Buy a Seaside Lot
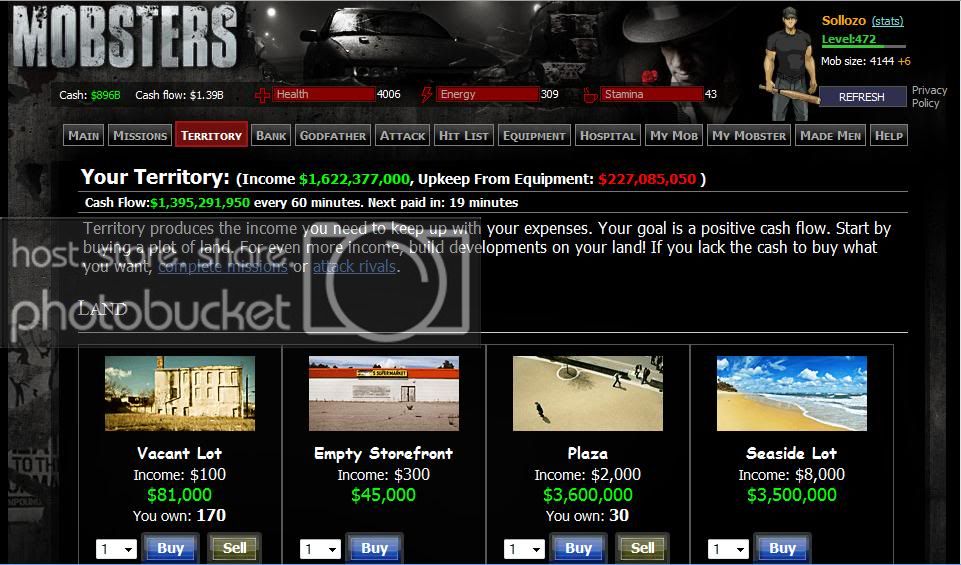Image resolution: width=961 pixels, height=565 pixels. [783, 548]
